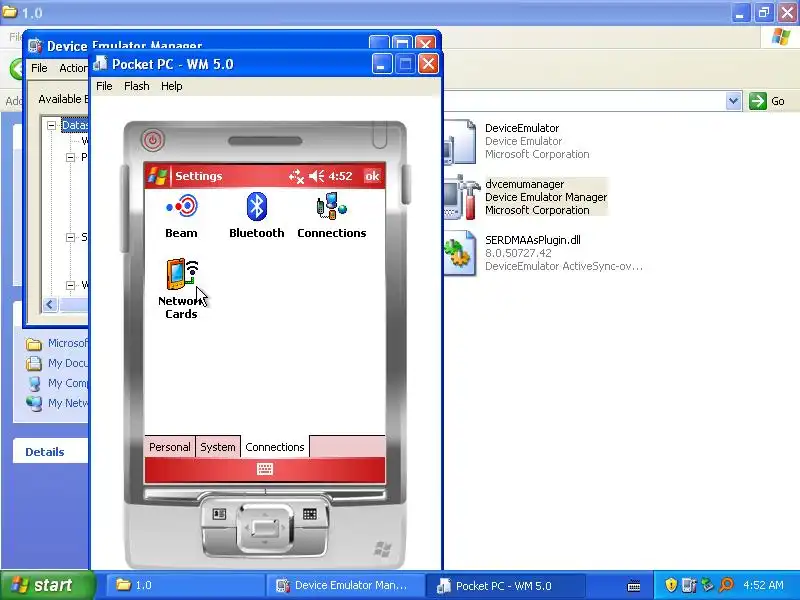Open the Bluetooth settings icon
This screenshot has height=600, width=800.
click(256, 216)
